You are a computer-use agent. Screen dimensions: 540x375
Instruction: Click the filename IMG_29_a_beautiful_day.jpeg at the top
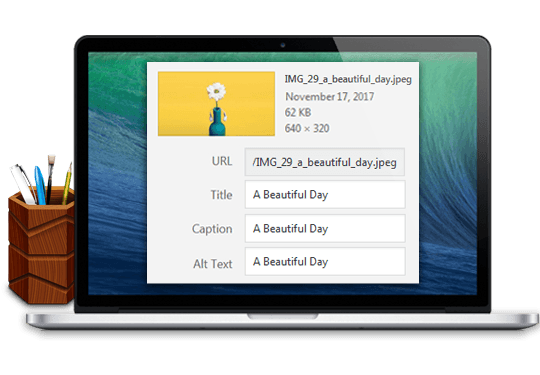348,80
